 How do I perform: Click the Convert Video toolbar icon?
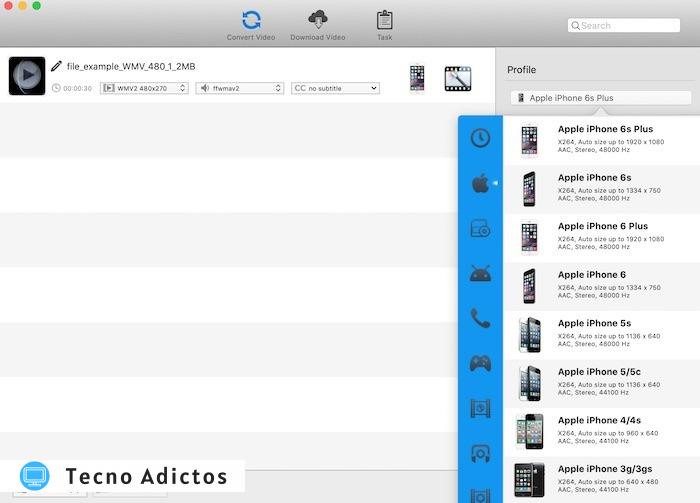(251, 21)
